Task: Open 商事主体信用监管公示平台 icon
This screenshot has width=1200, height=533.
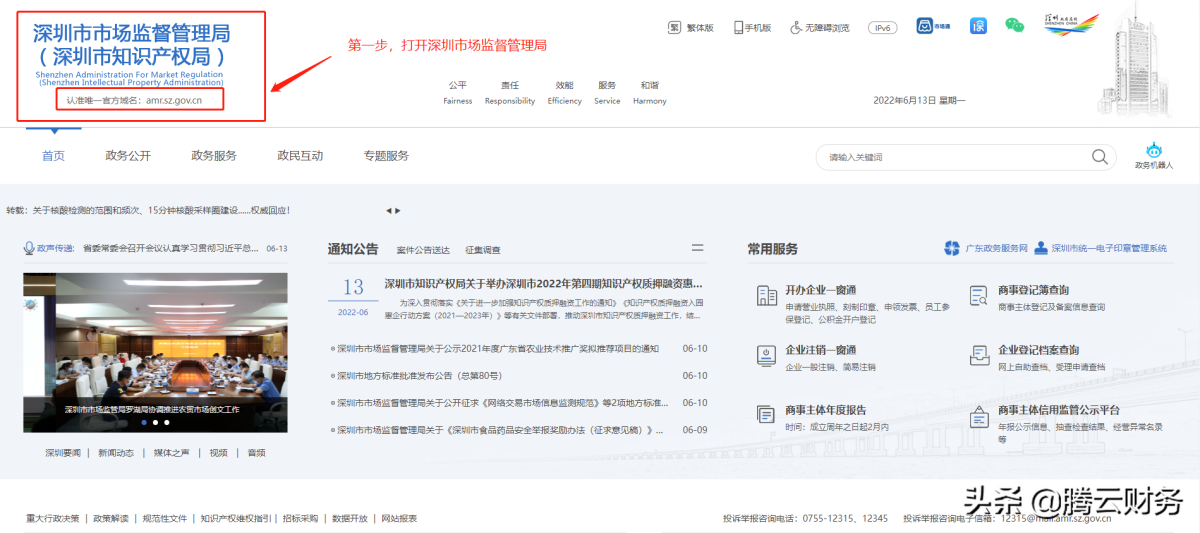Action: [979, 414]
